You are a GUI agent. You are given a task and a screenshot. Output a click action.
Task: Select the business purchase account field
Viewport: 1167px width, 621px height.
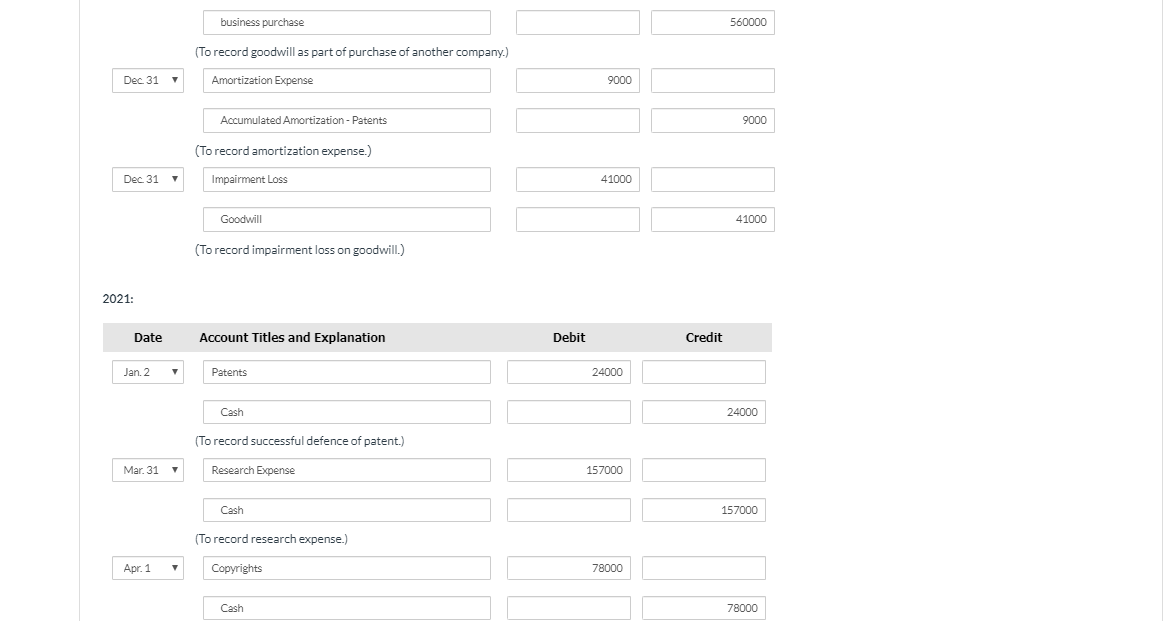[x=346, y=22]
